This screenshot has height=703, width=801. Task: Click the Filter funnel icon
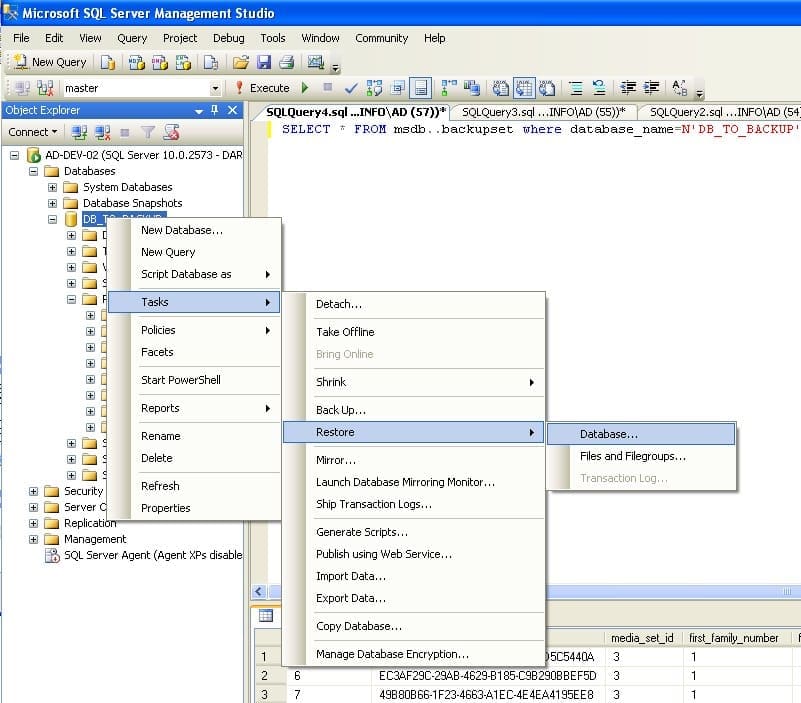click(x=148, y=132)
